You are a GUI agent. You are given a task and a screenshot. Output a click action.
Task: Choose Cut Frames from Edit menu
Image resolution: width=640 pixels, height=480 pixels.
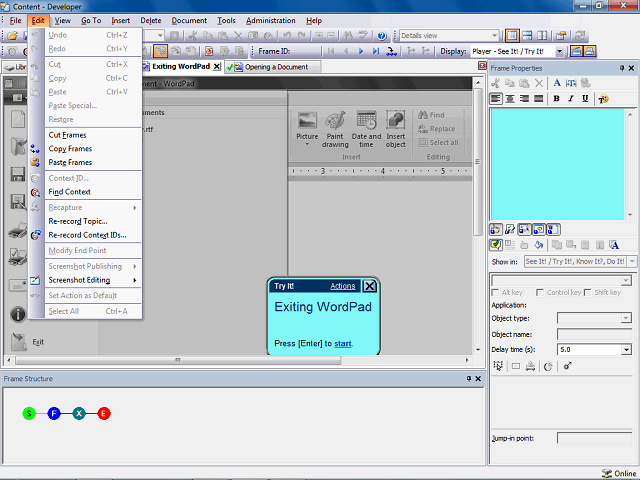93,135
